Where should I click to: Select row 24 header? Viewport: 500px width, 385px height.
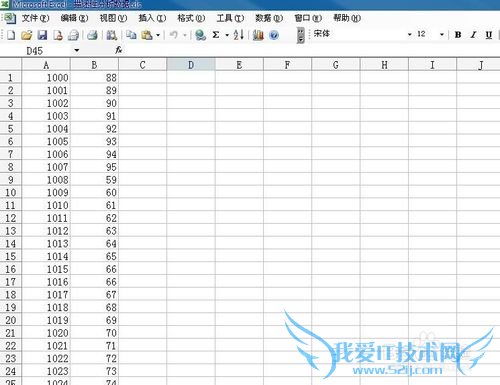coord(11,371)
